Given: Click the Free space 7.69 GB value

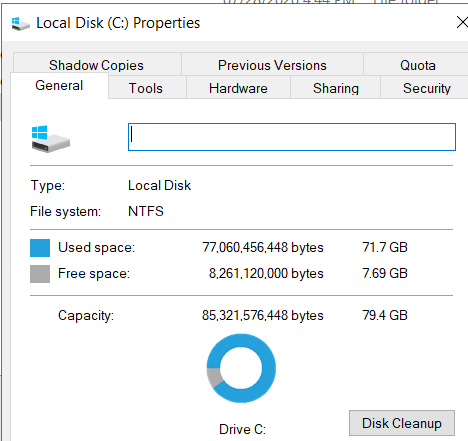Looking at the screenshot, I should coord(385,273).
